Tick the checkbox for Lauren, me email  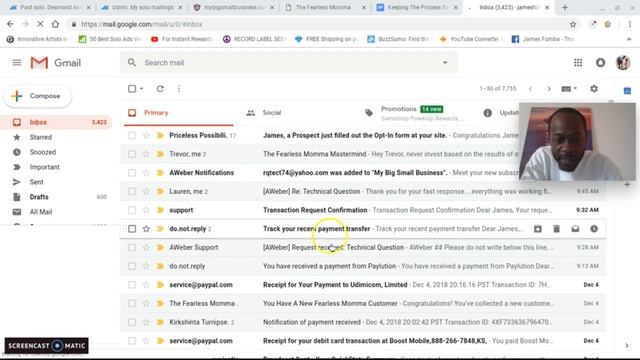132,191
